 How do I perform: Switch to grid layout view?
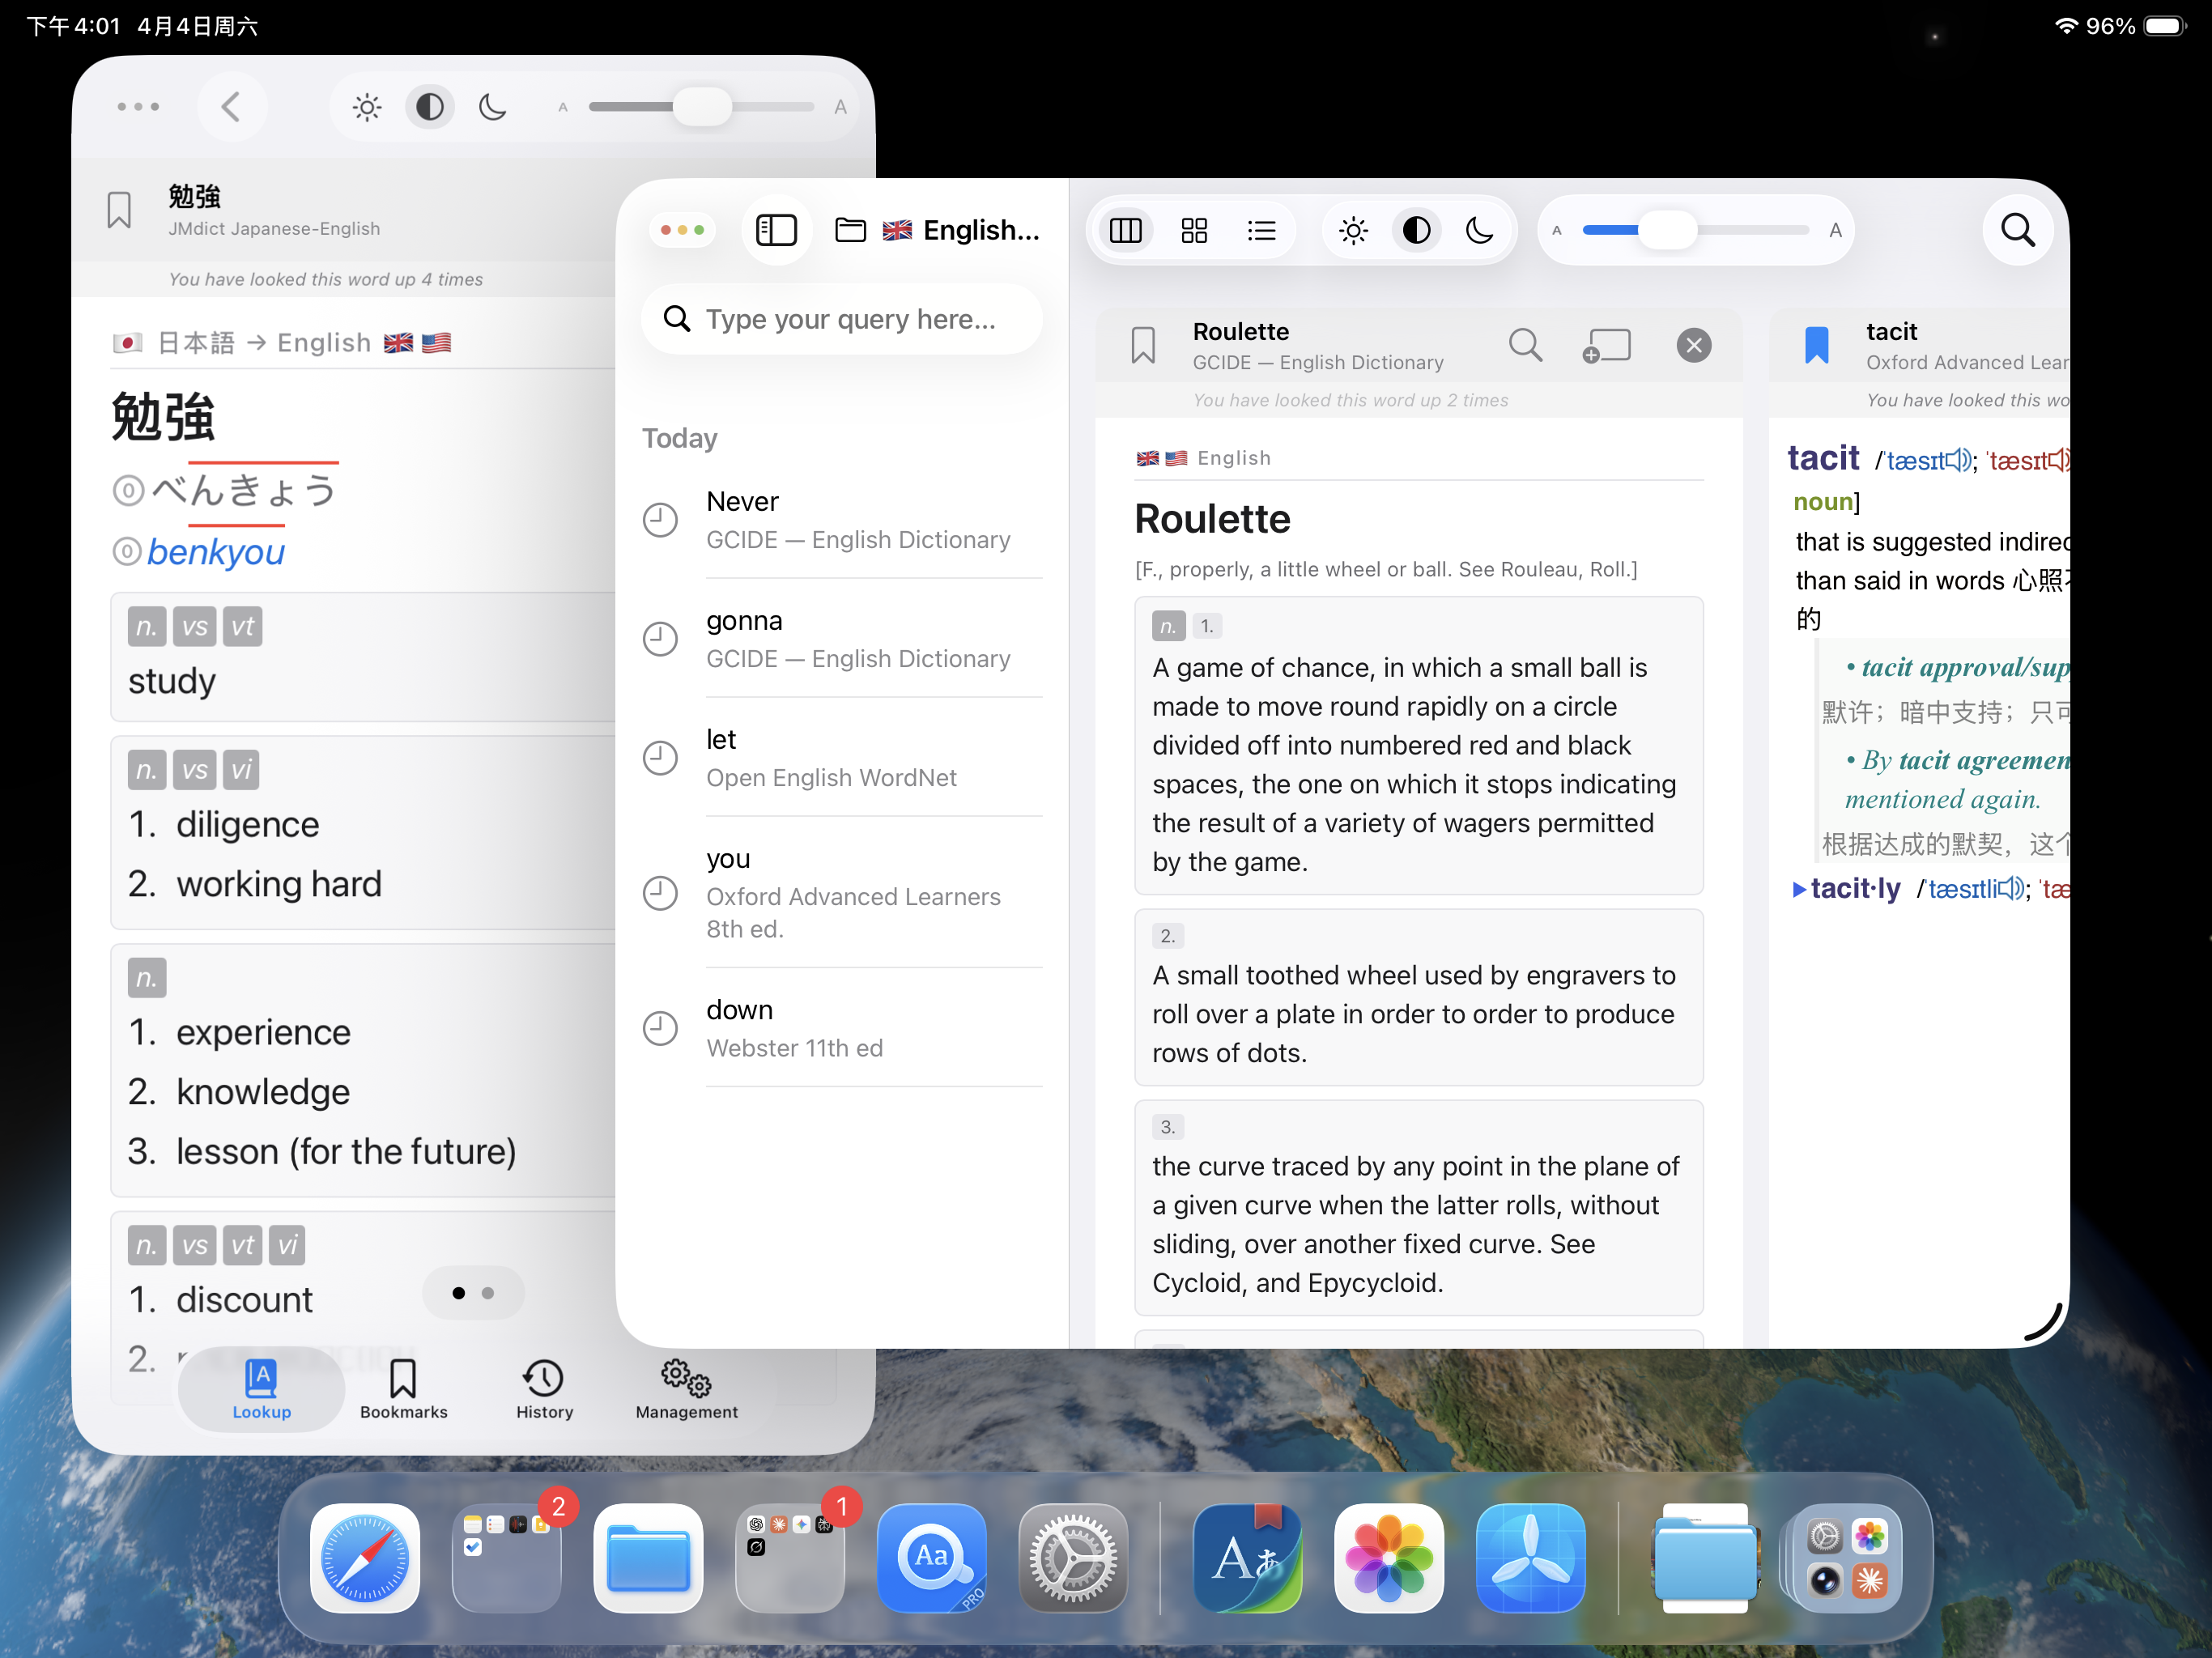click(1194, 231)
